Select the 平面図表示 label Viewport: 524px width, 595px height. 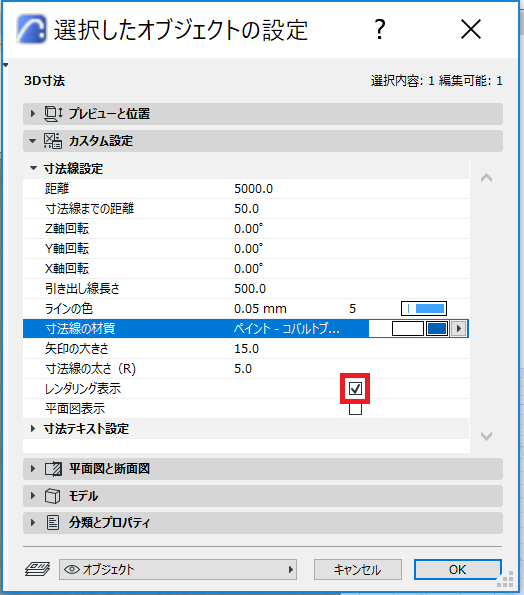point(75,409)
